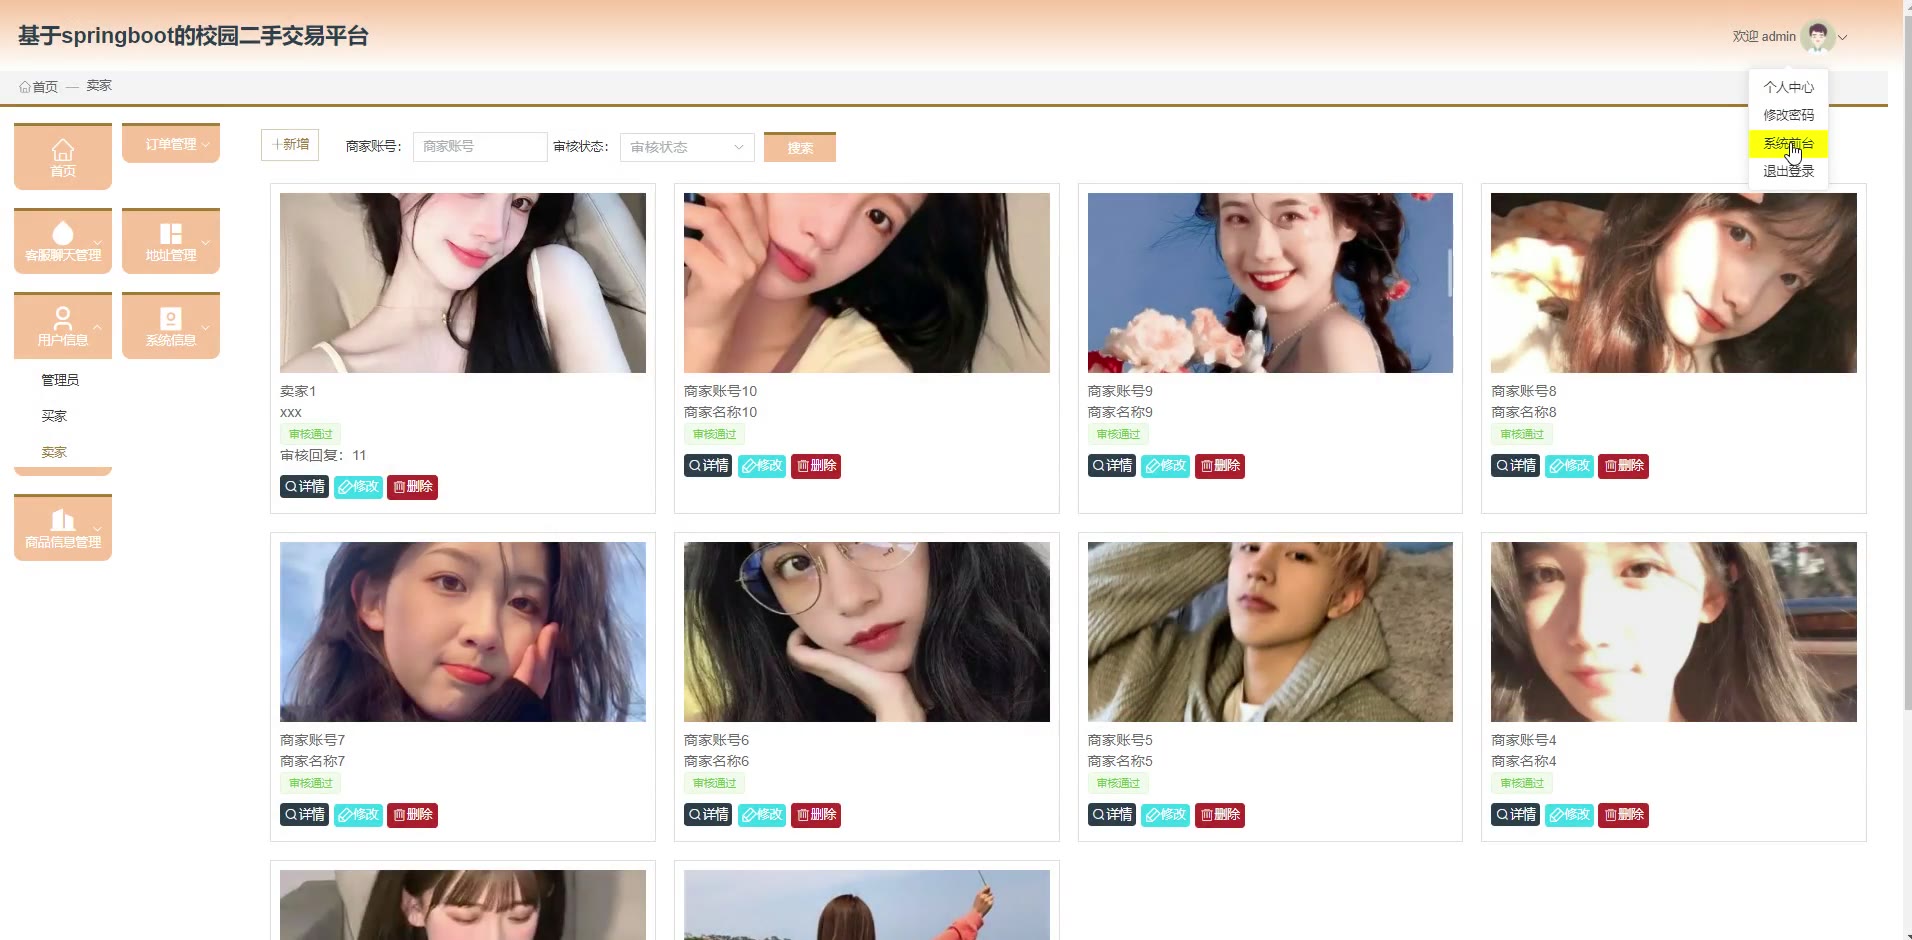This screenshot has width=1912, height=940.
Task: Expand the 订单管理 menu
Action: [171, 143]
